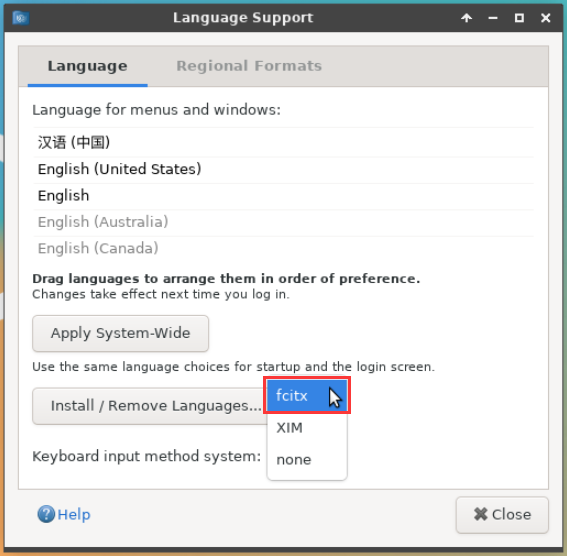Minimize the Language Support window
The height and width of the screenshot is (556, 567).
493,18
